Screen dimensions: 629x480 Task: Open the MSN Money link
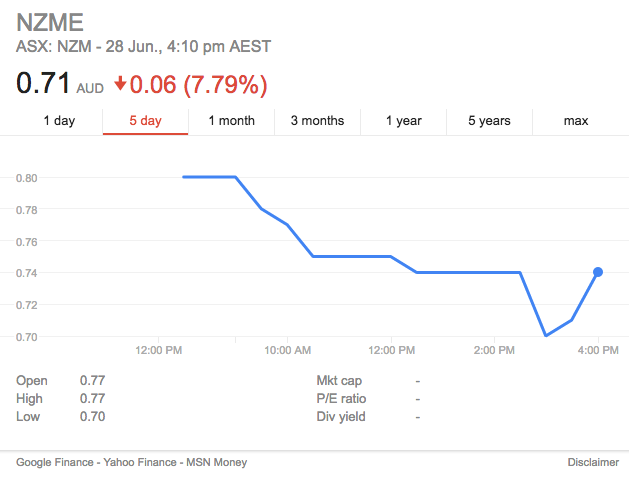click(214, 462)
